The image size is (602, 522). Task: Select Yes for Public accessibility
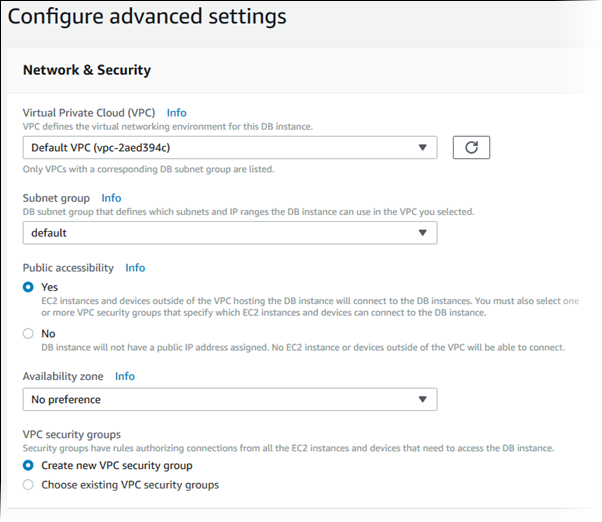(29, 287)
